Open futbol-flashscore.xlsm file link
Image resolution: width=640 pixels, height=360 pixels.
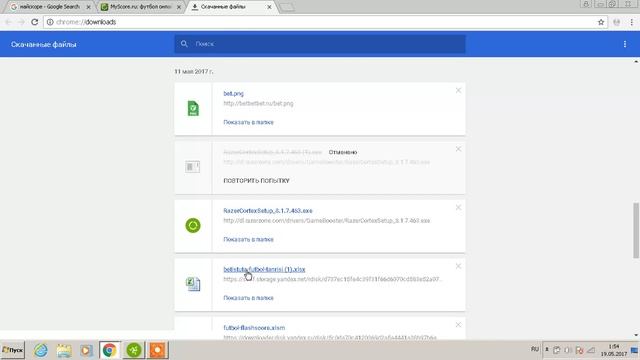pyautogui.click(x=254, y=328)
